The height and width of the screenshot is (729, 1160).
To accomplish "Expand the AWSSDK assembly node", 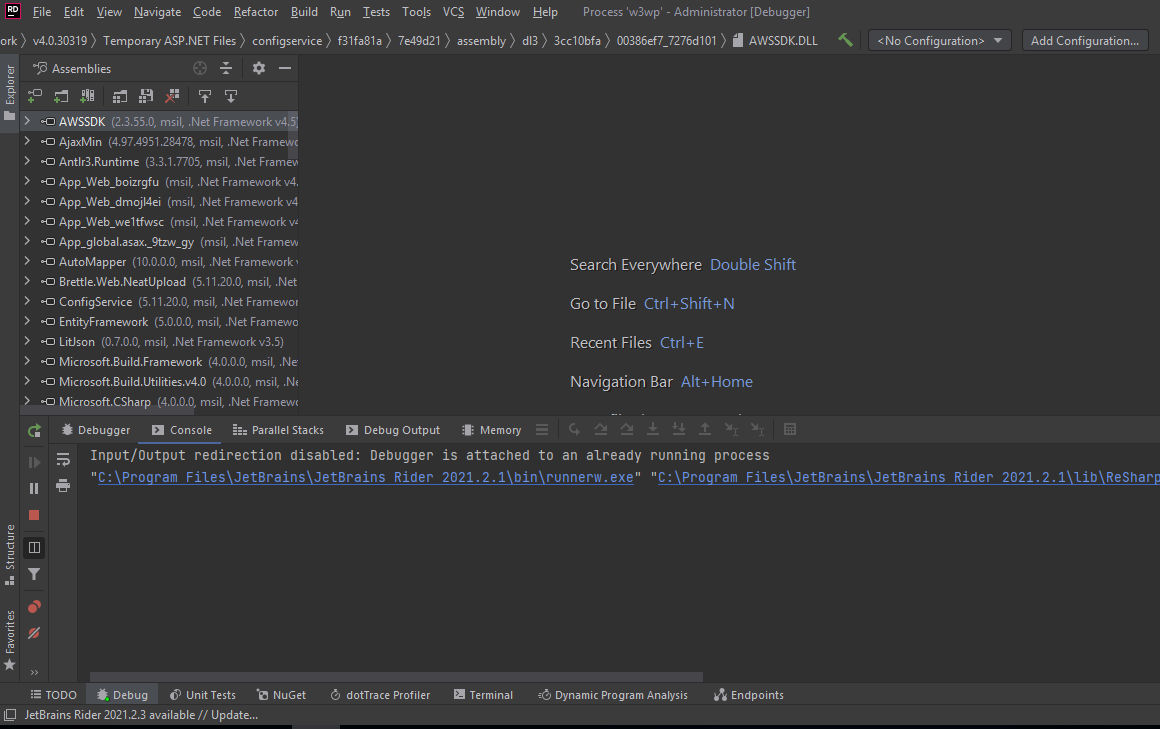I will point(27,121).
